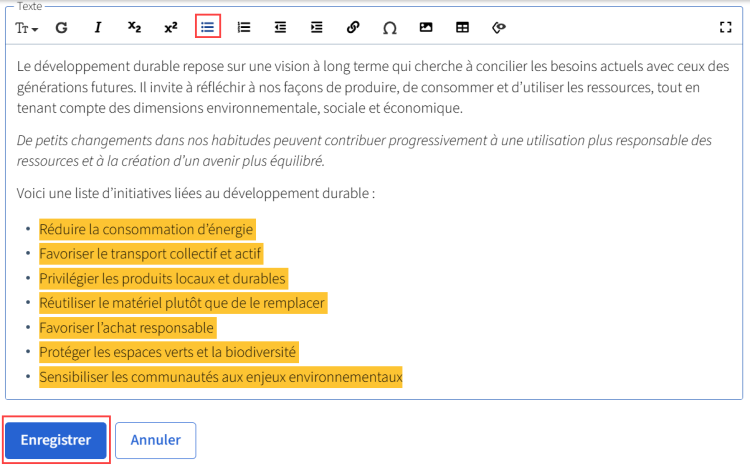The width and height of the screenshot is (750, 469).
Task: Apply subscript formatting
Action: point(134,28)
